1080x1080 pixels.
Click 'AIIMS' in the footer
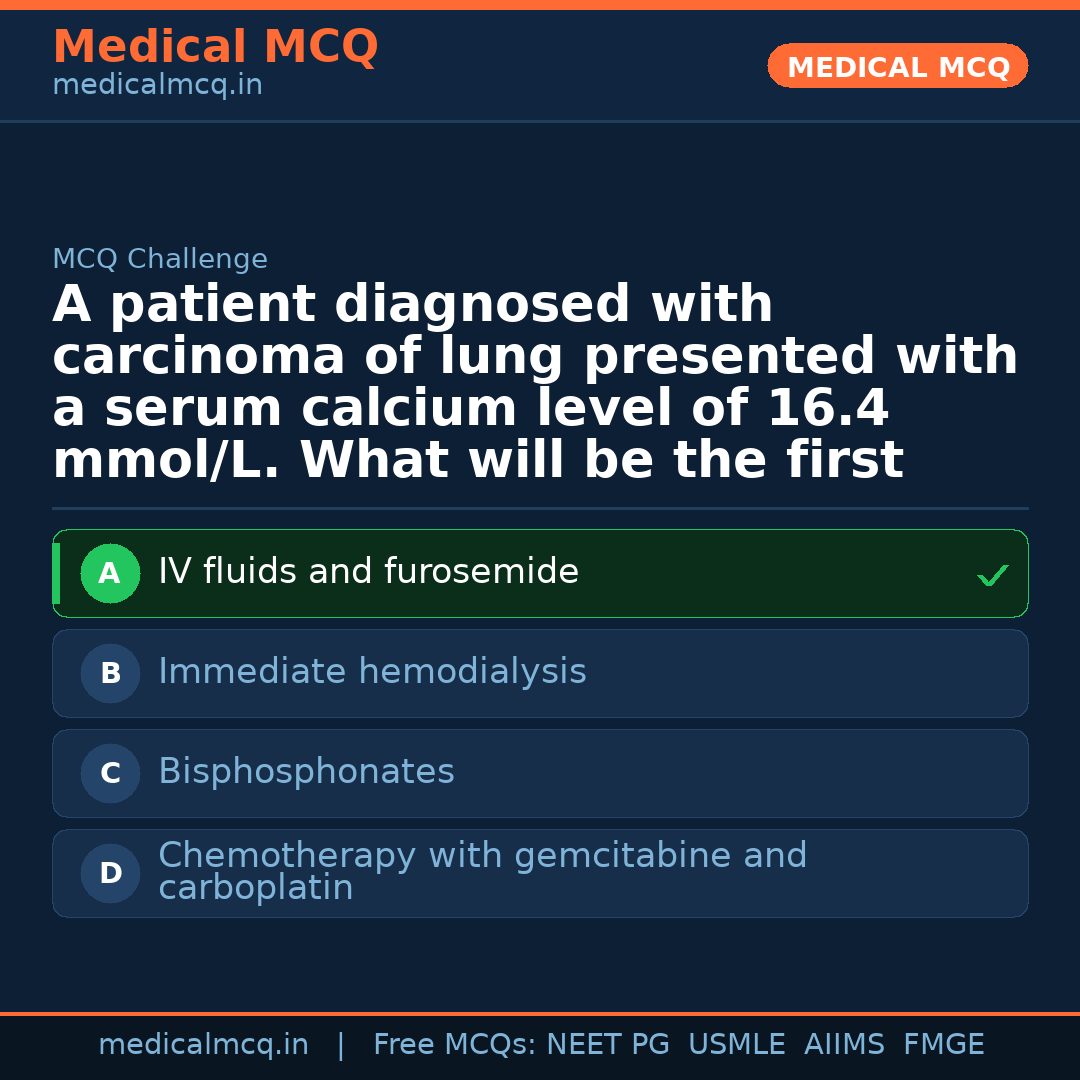844,1045
